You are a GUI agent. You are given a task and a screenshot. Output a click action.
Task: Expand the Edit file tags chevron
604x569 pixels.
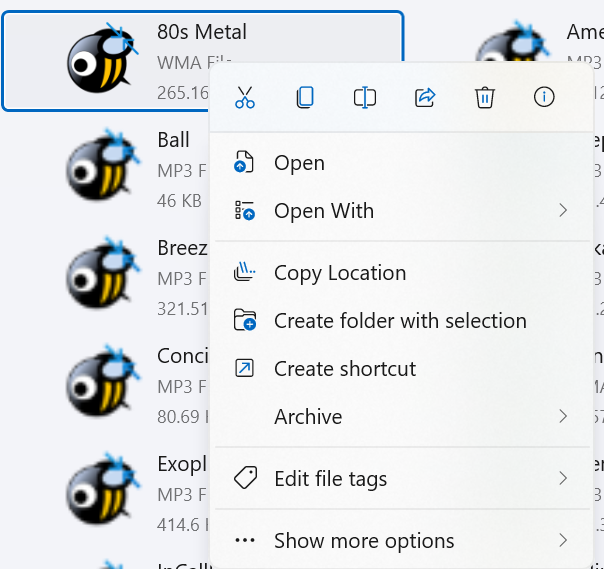[563, 478]
